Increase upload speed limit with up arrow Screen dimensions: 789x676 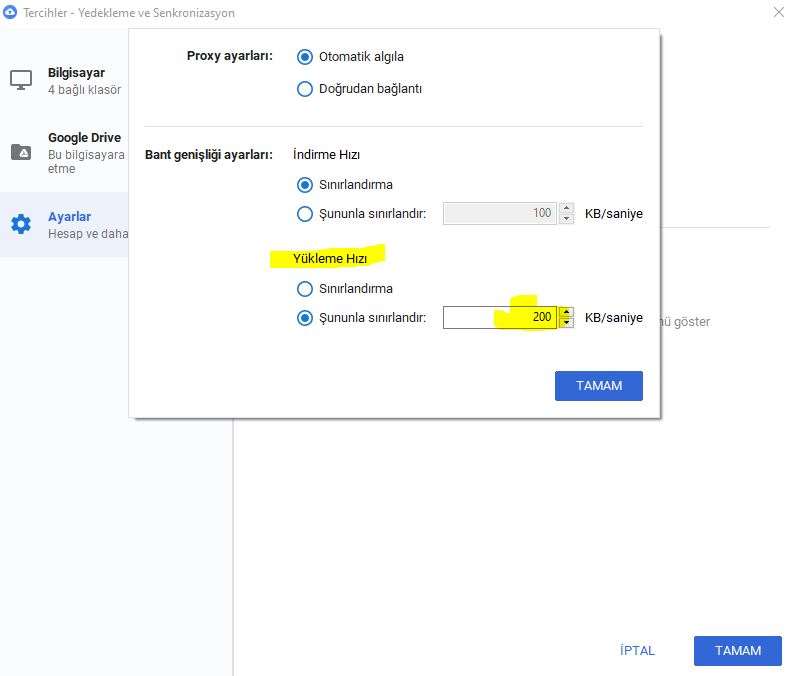coord(567,312)
